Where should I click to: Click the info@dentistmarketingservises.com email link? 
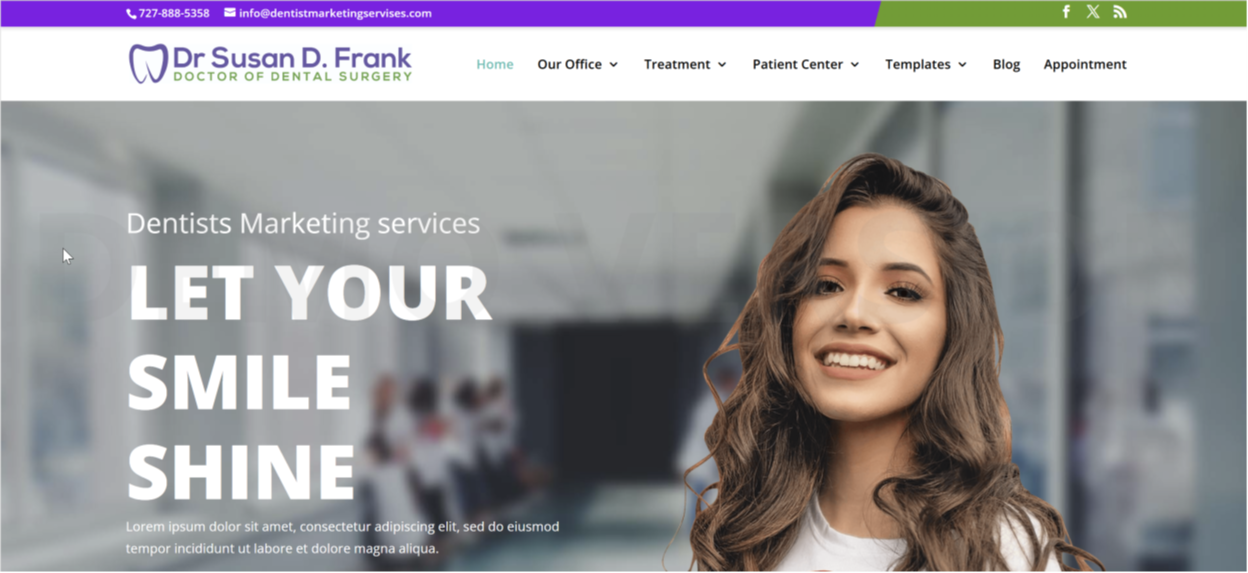(335, 13)
